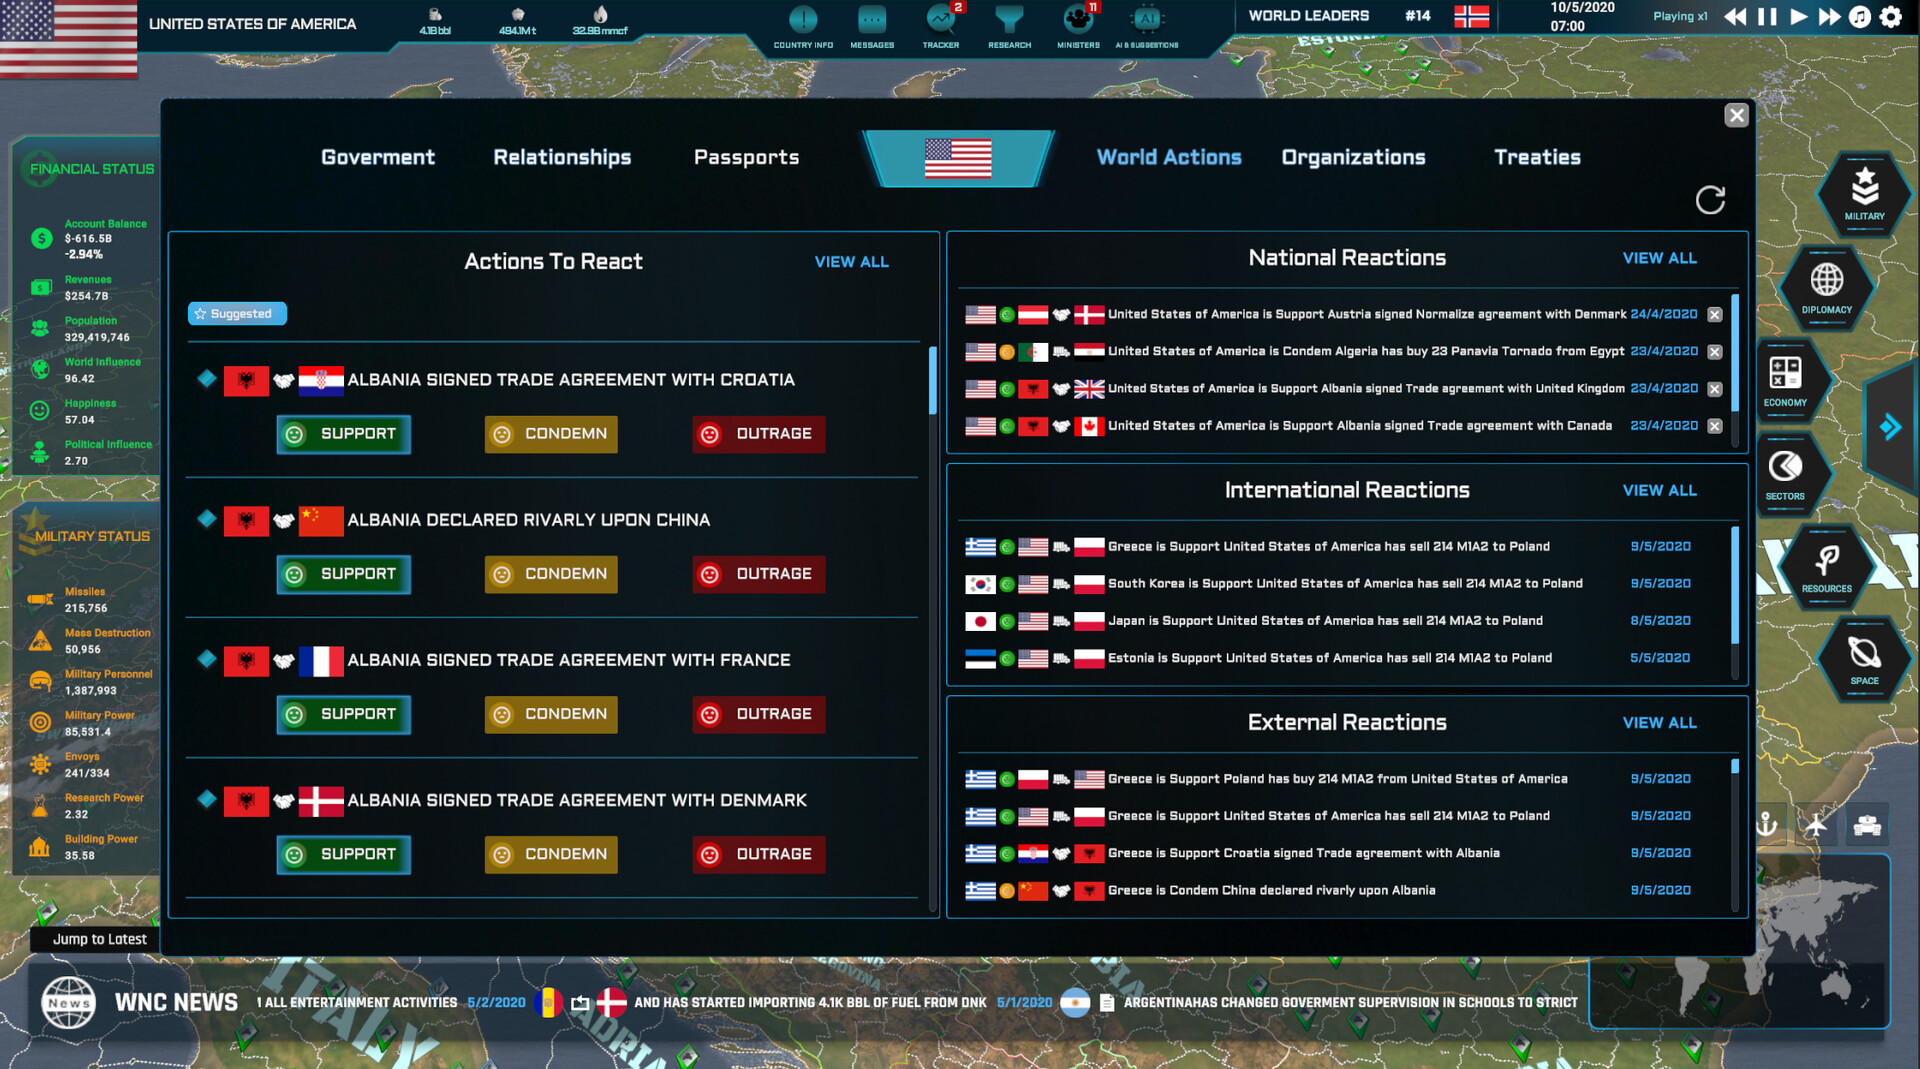Pause the game simulation
1920x1069 pixels.
click(x=1766, y=16)
